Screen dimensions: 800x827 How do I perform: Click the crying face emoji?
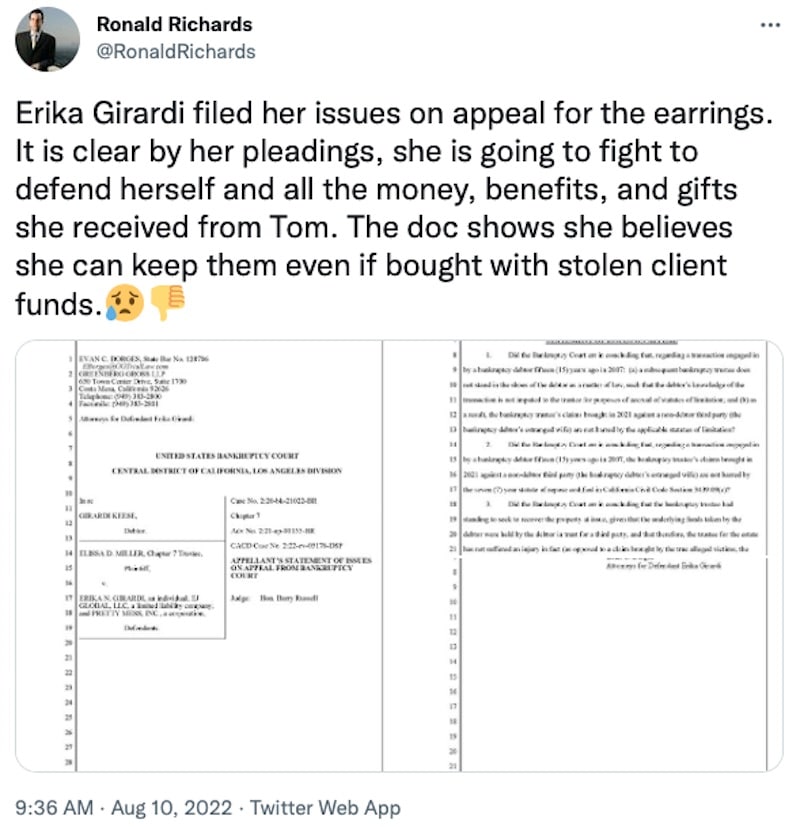coord(124,304)
